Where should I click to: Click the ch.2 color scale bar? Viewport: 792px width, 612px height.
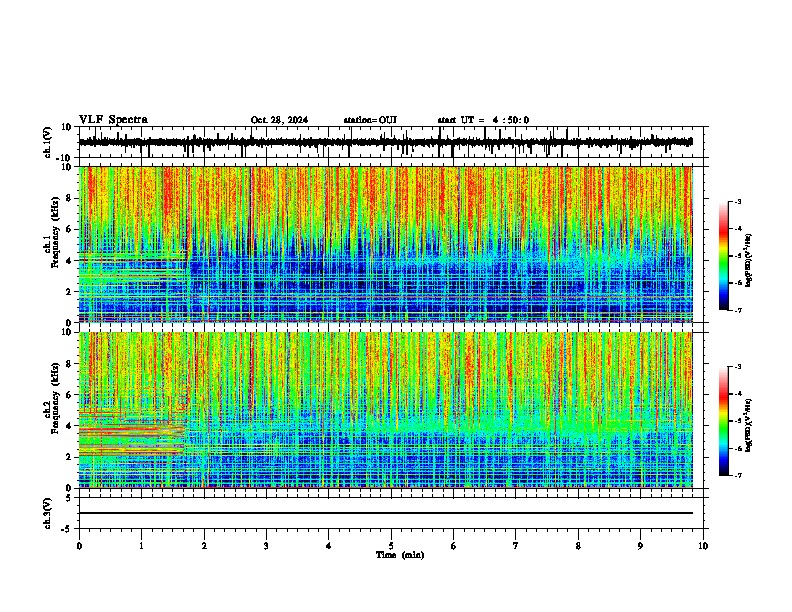[x=724, y=421]
